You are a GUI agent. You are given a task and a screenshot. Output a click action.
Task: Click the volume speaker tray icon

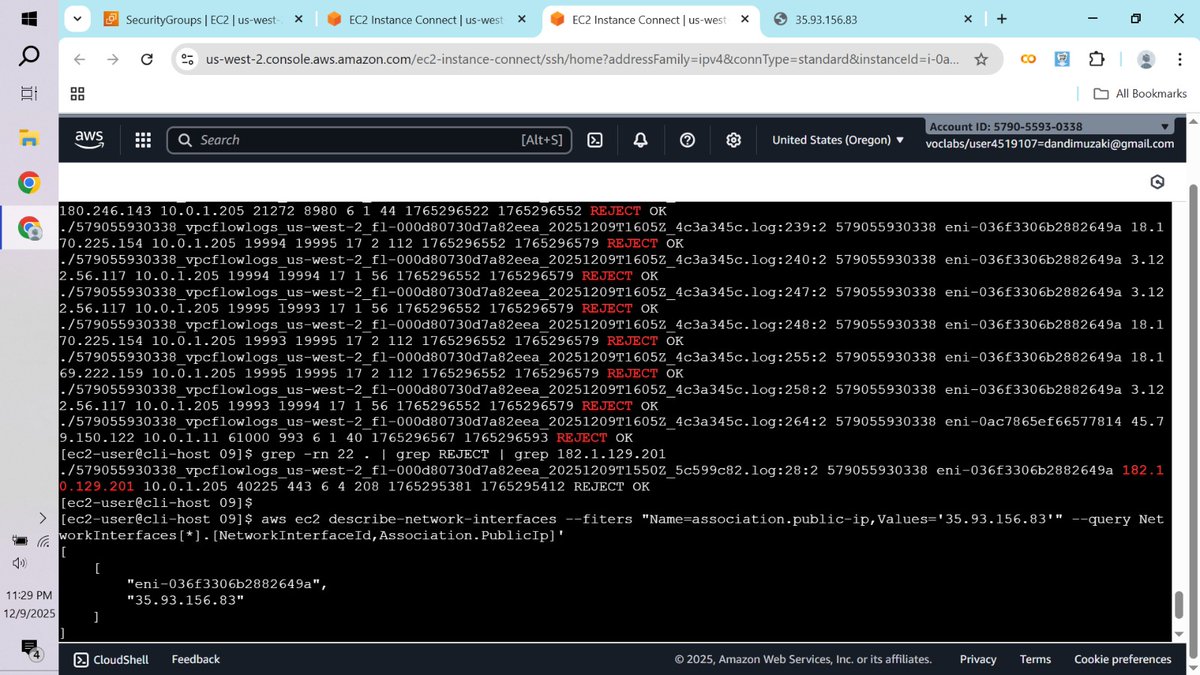19,563
